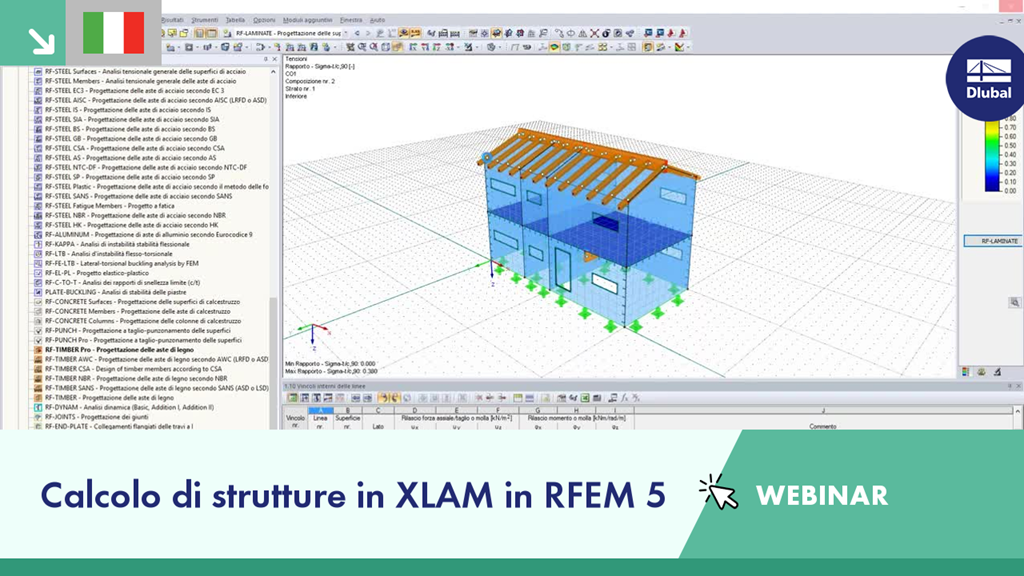Screen dimensions: 1024x576
Task: Select RF-STEEL Surfaces in the module tree
Action: coord(145,71)
